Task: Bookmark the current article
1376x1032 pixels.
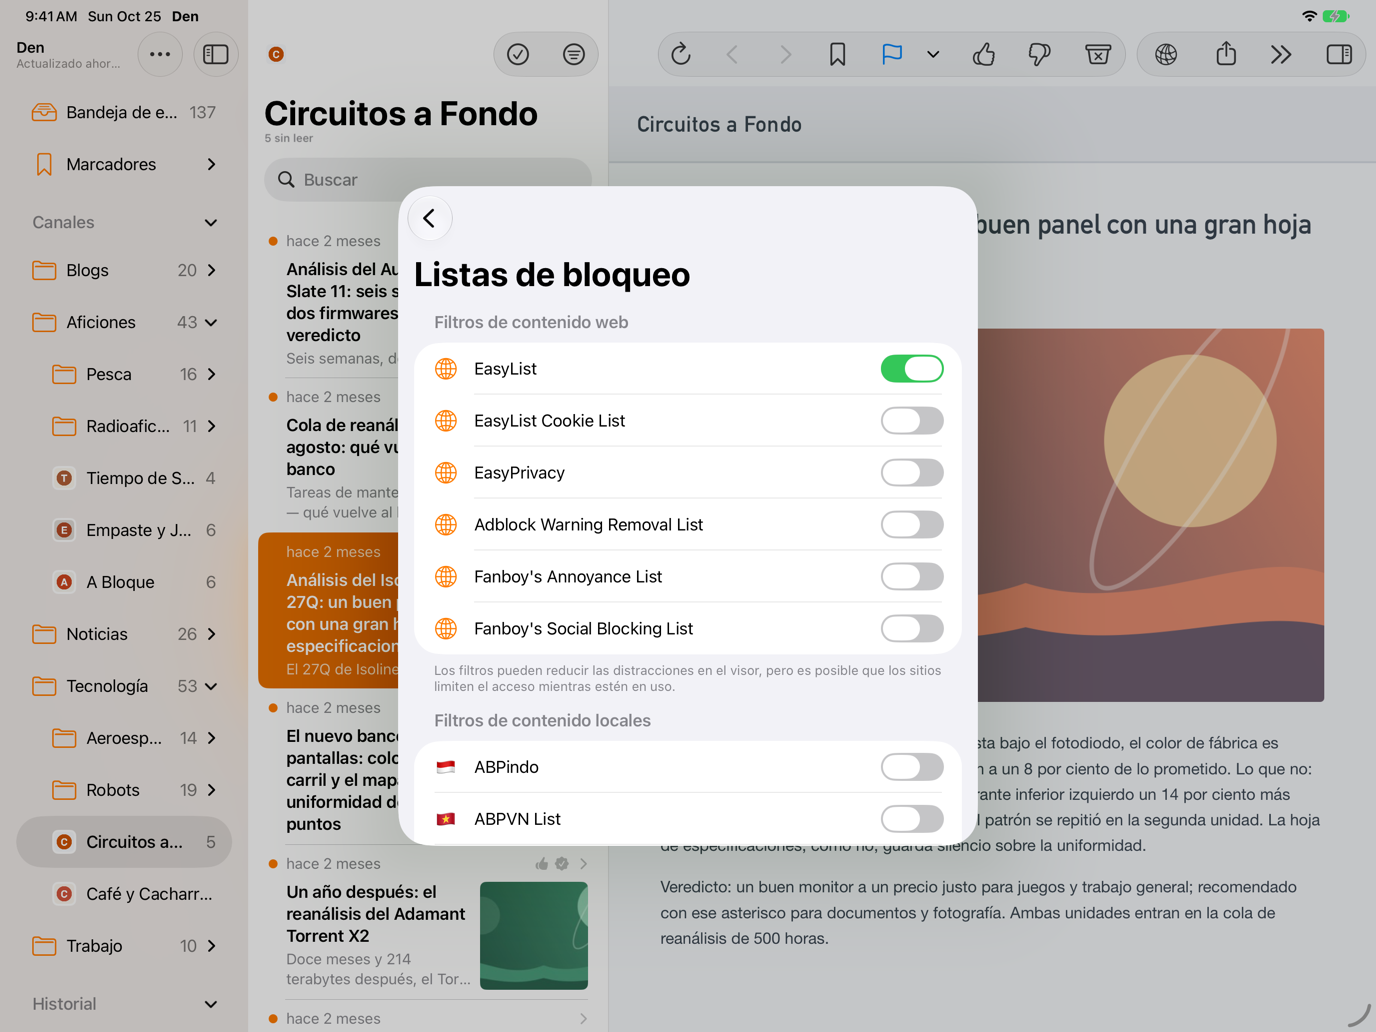Action: (837, 54)
